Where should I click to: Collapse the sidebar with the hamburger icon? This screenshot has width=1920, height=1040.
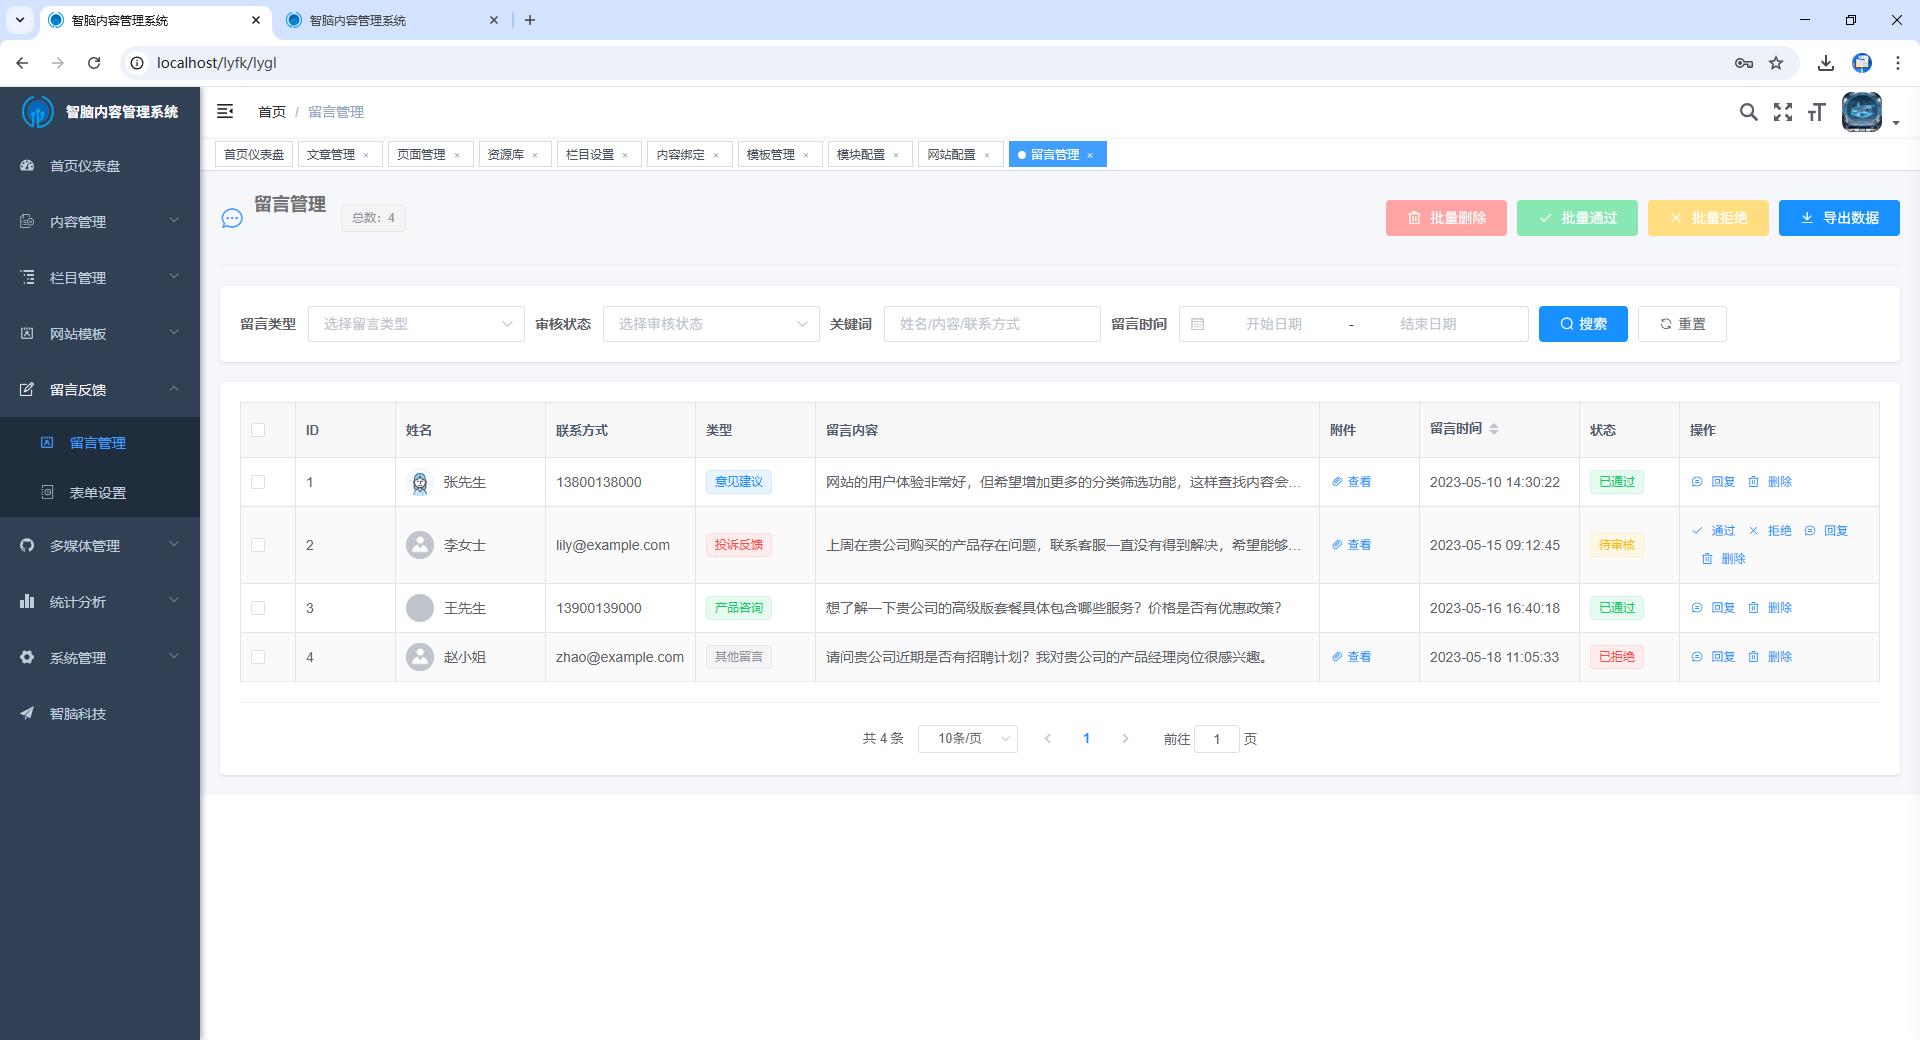click(x=225, y=111)
